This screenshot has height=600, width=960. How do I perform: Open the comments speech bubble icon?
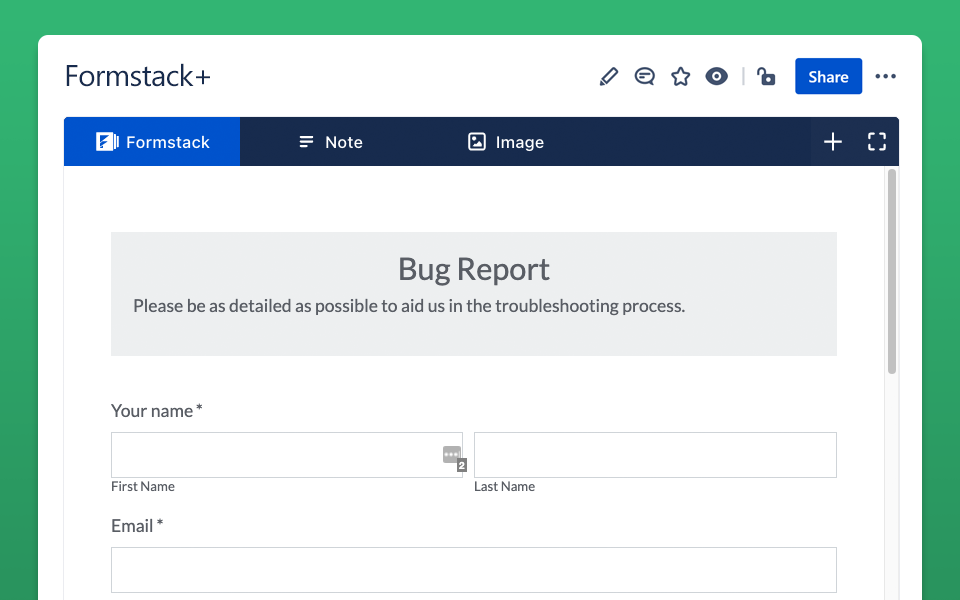pyautogui.click(x=644, y=77)
